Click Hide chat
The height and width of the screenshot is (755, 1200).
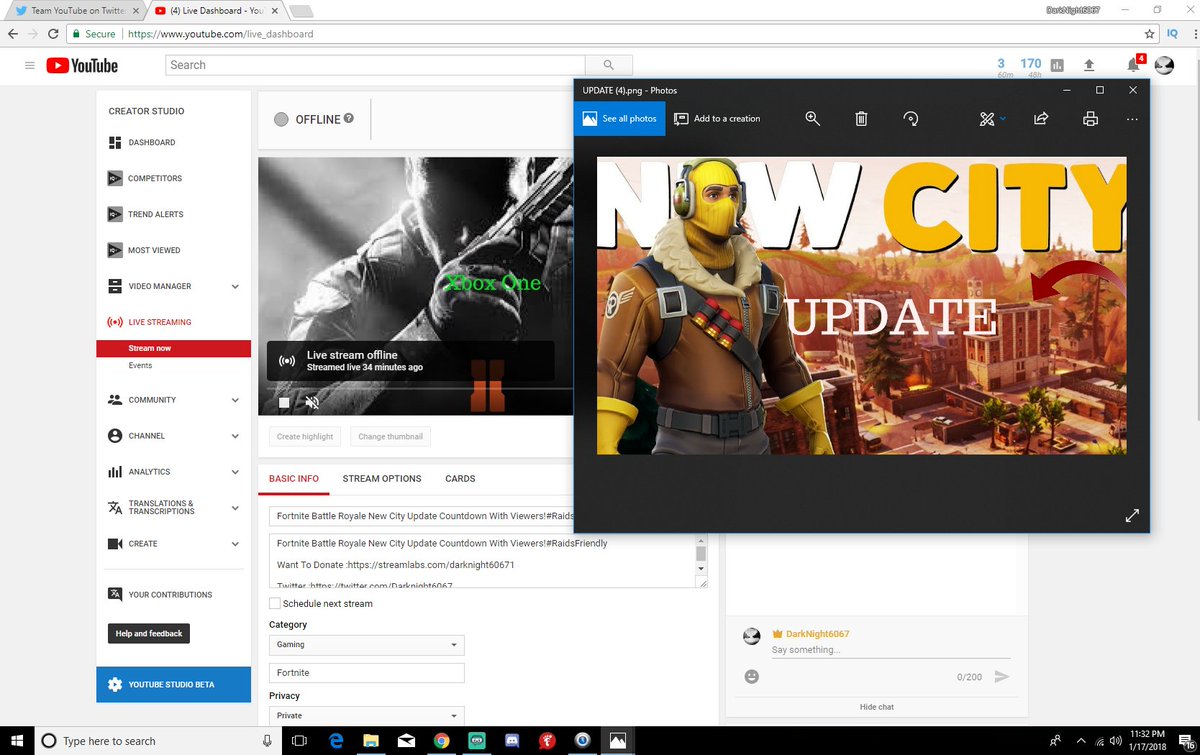(877, 707)
